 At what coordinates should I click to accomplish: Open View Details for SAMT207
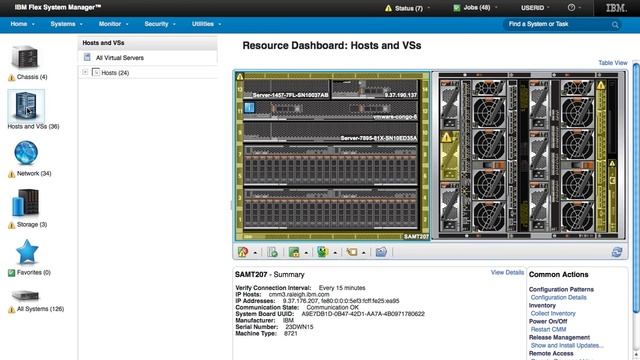pyautogui.click(x=507, y=272)
